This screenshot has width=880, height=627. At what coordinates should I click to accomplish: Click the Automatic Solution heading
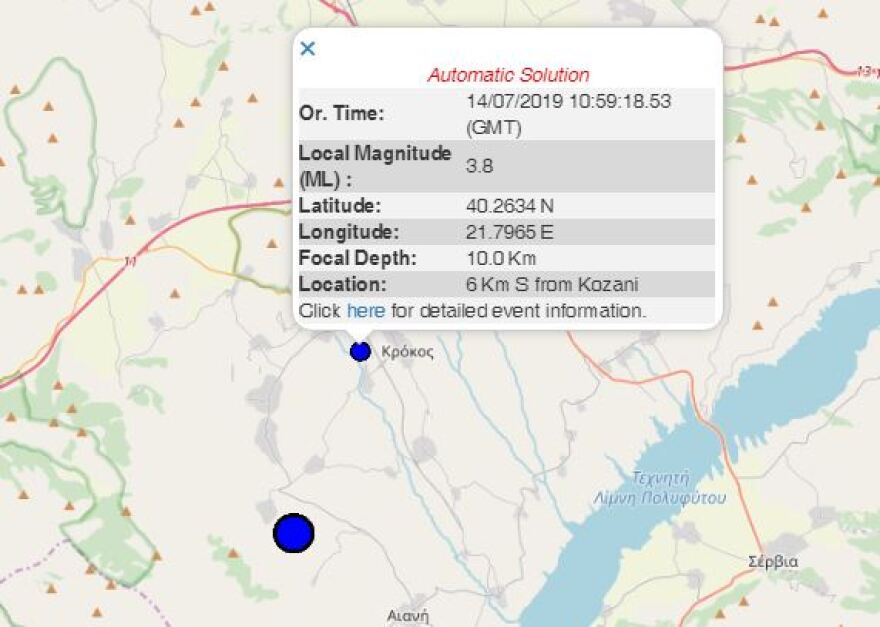(x=508, y=72)
